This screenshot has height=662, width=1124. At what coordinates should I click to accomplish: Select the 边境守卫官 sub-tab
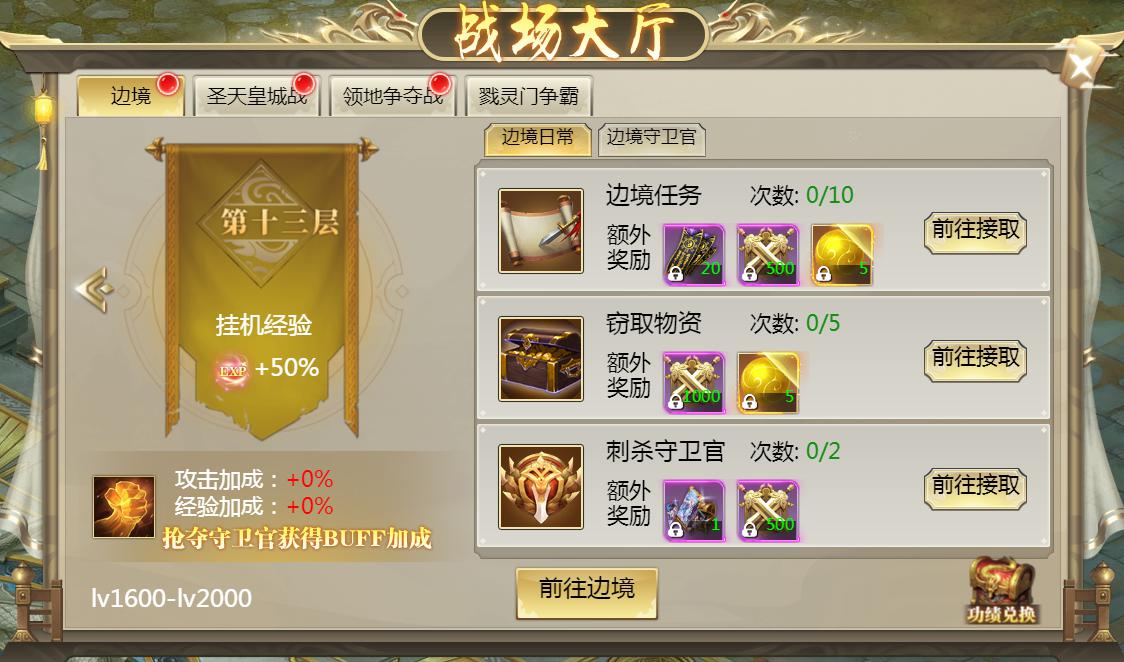pos(652,139)
